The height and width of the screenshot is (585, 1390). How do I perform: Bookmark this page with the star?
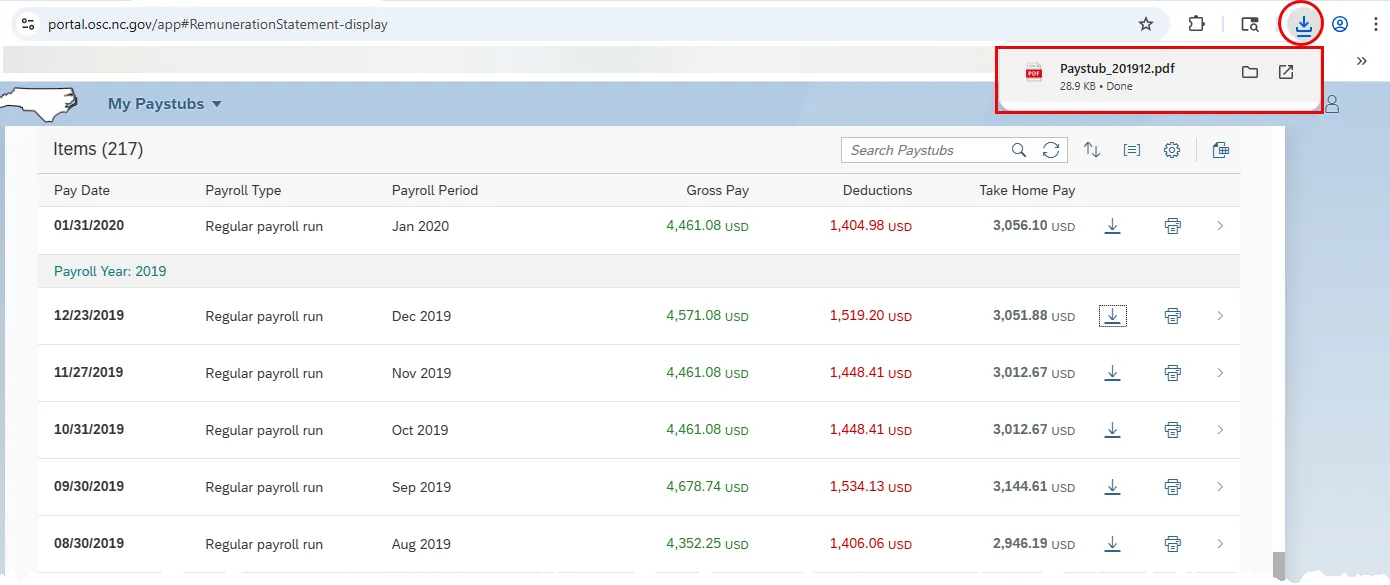pos(1146,24)
